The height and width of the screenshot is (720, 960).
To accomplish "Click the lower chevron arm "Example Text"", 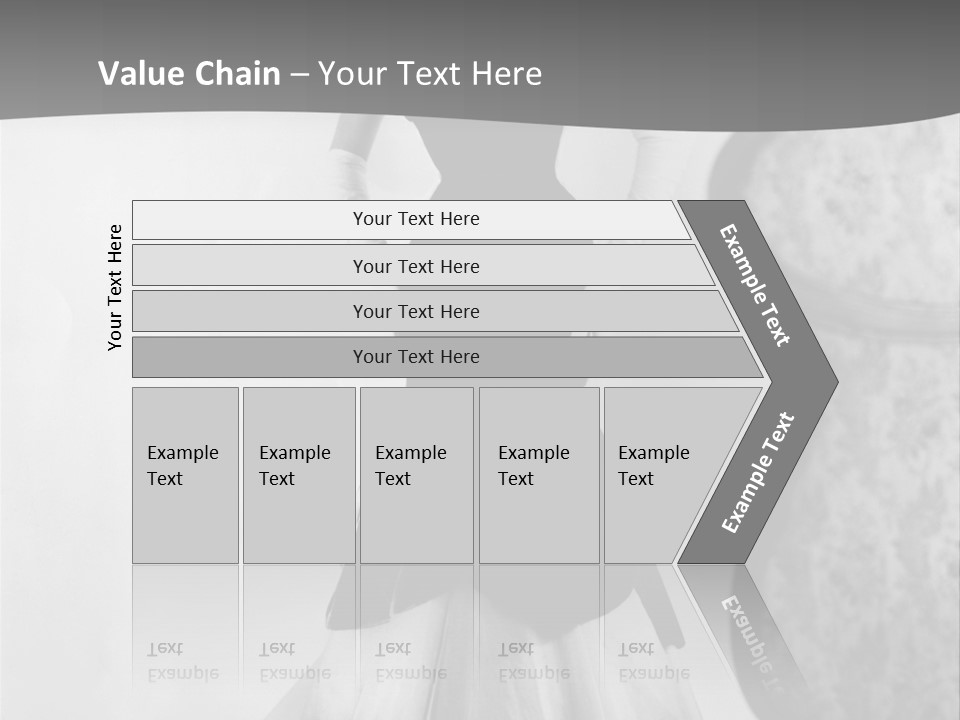I will click(x=758, y=472).
